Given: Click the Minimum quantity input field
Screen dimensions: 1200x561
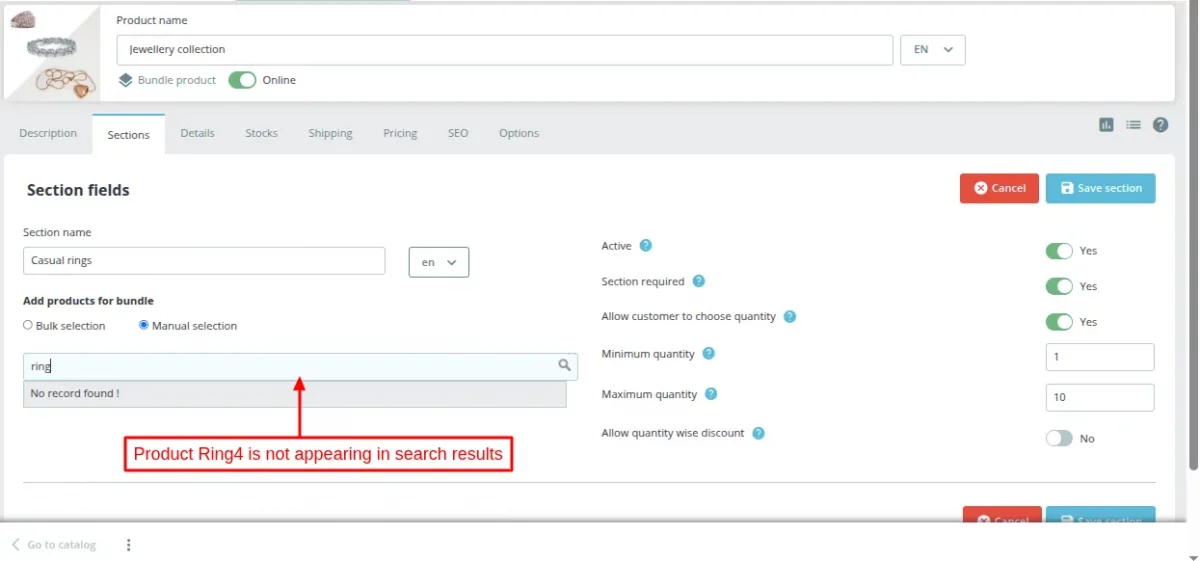Looking at the screenshot, I should point(1100,357).
